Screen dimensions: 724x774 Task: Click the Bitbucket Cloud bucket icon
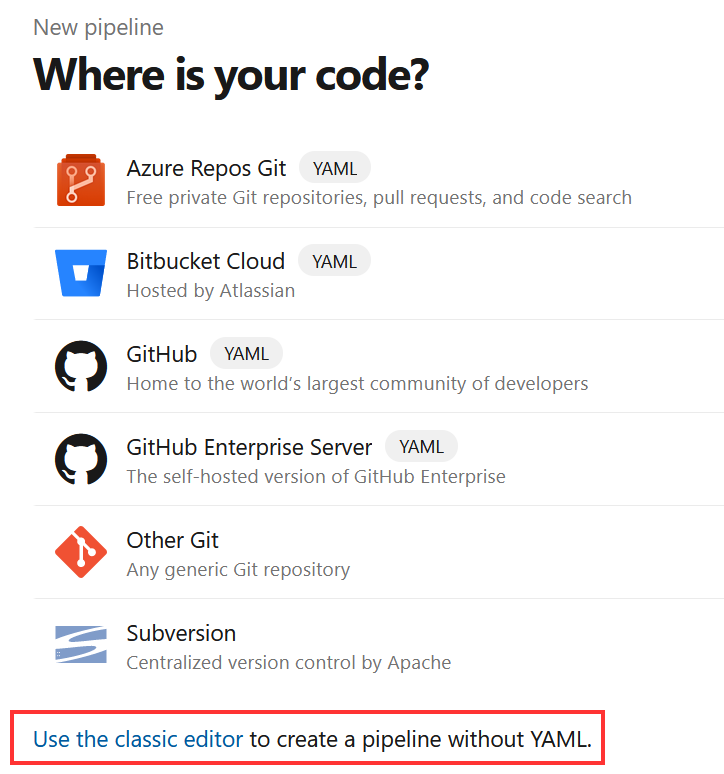pyautogui.click(x=81, y=273)
